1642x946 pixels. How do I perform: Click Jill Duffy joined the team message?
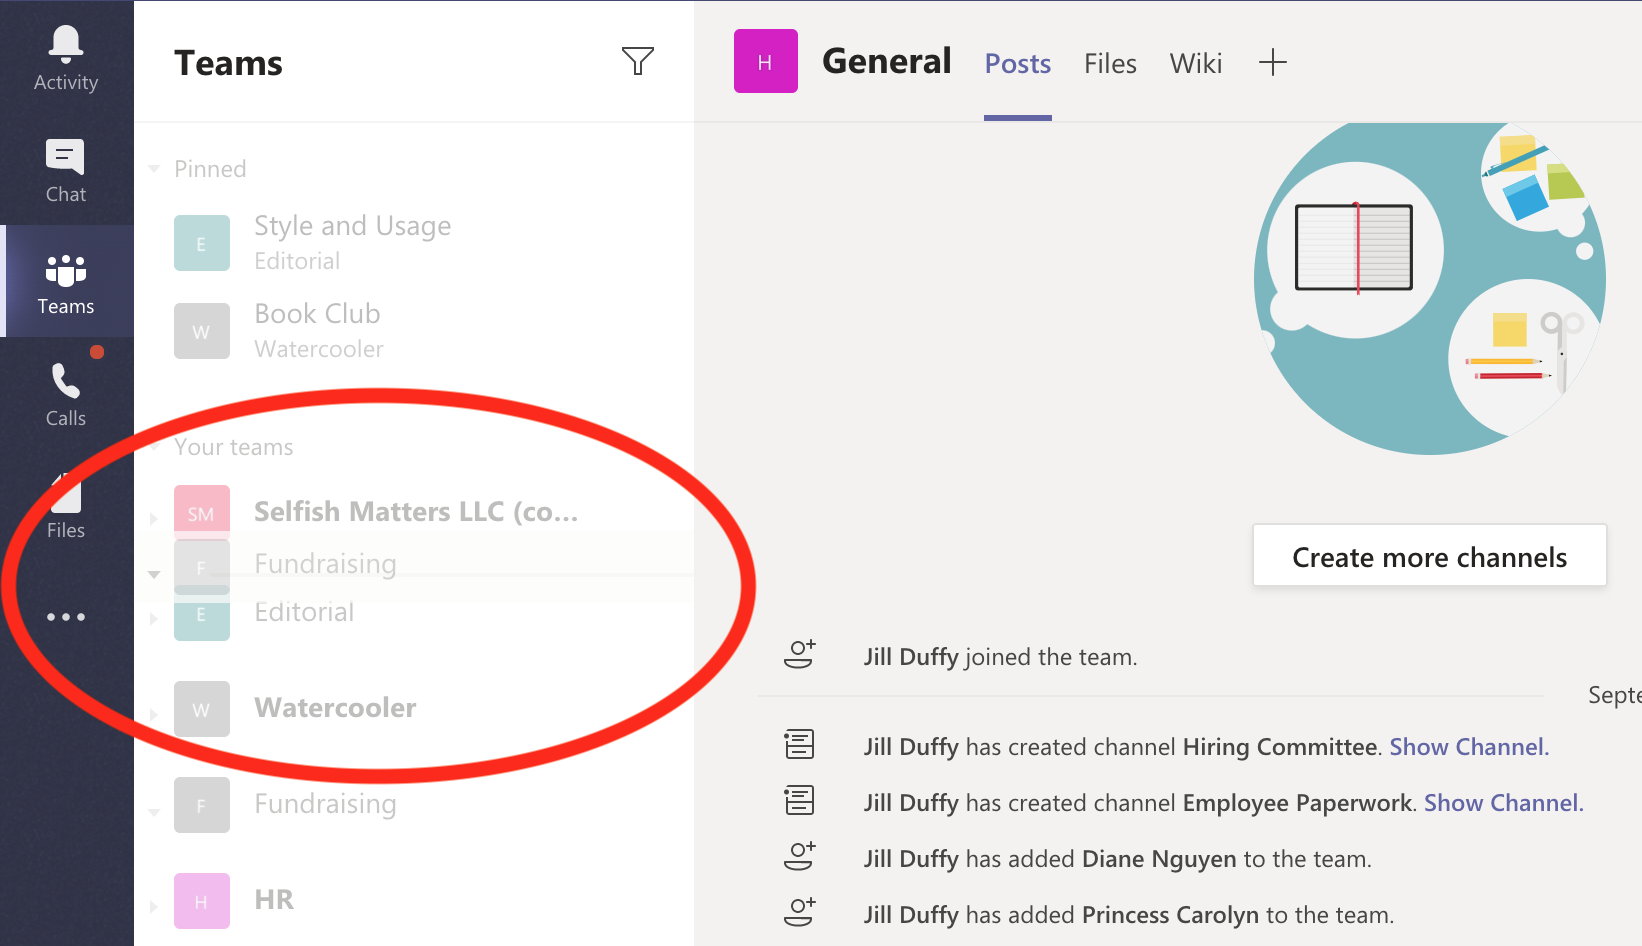(x=1000, y=657)
